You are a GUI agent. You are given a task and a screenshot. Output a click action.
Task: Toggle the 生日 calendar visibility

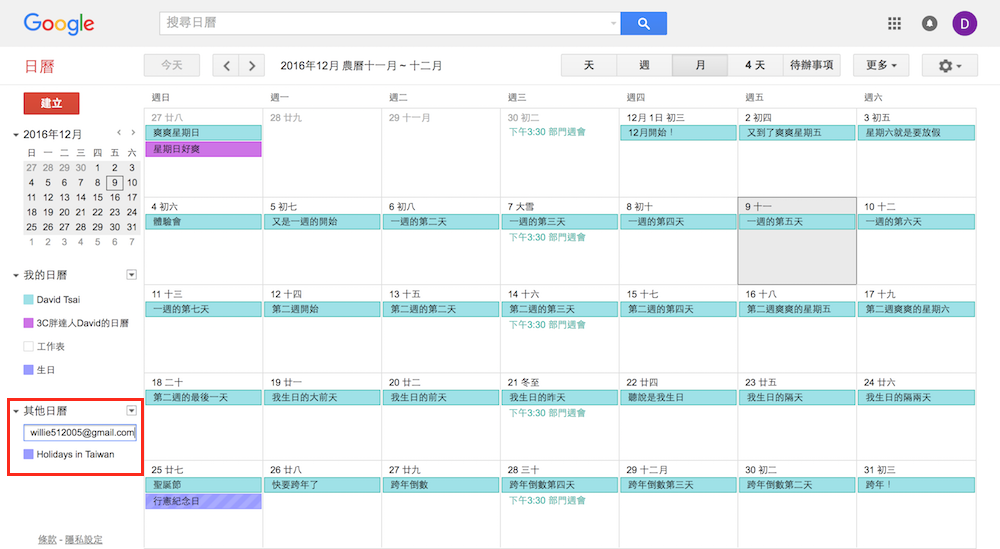[28, 370]
